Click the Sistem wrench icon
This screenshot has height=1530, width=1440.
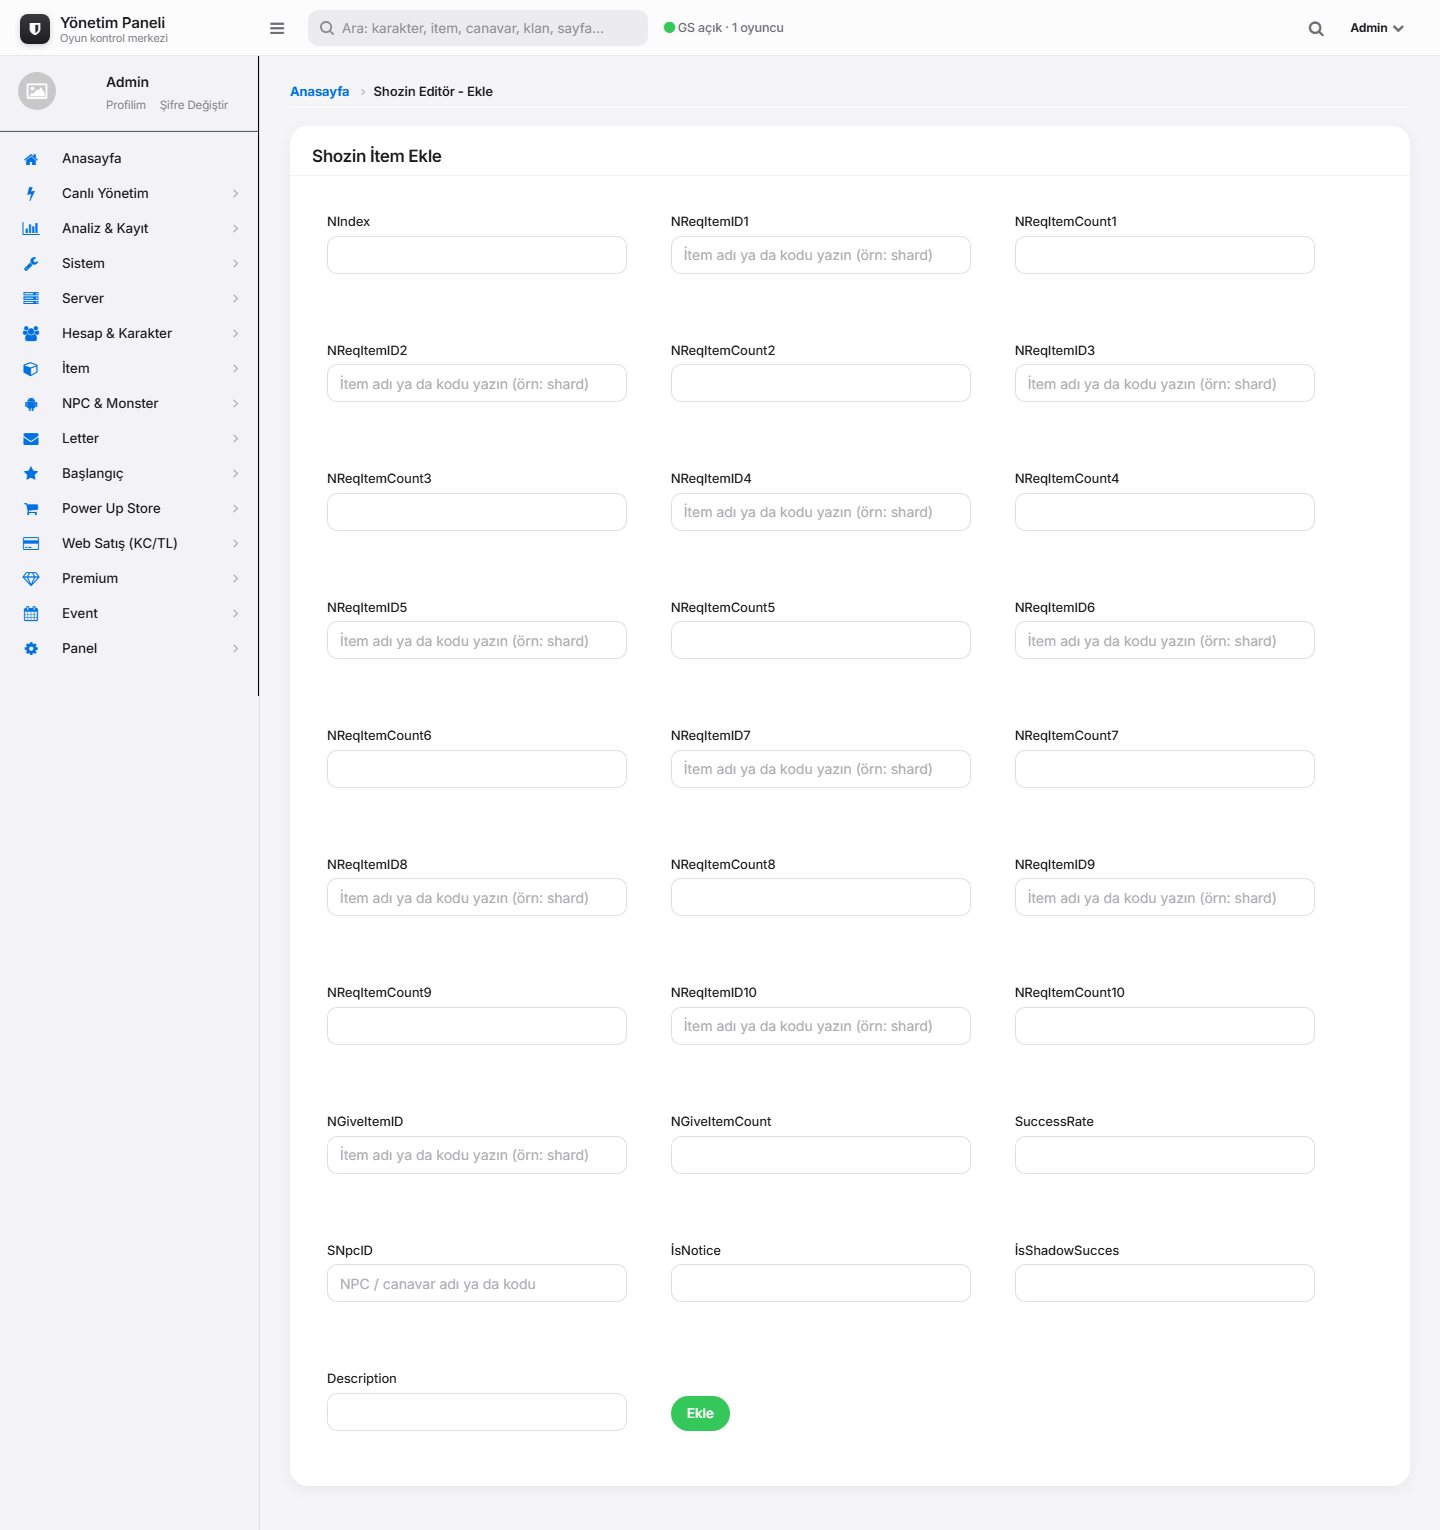(31, 264)
